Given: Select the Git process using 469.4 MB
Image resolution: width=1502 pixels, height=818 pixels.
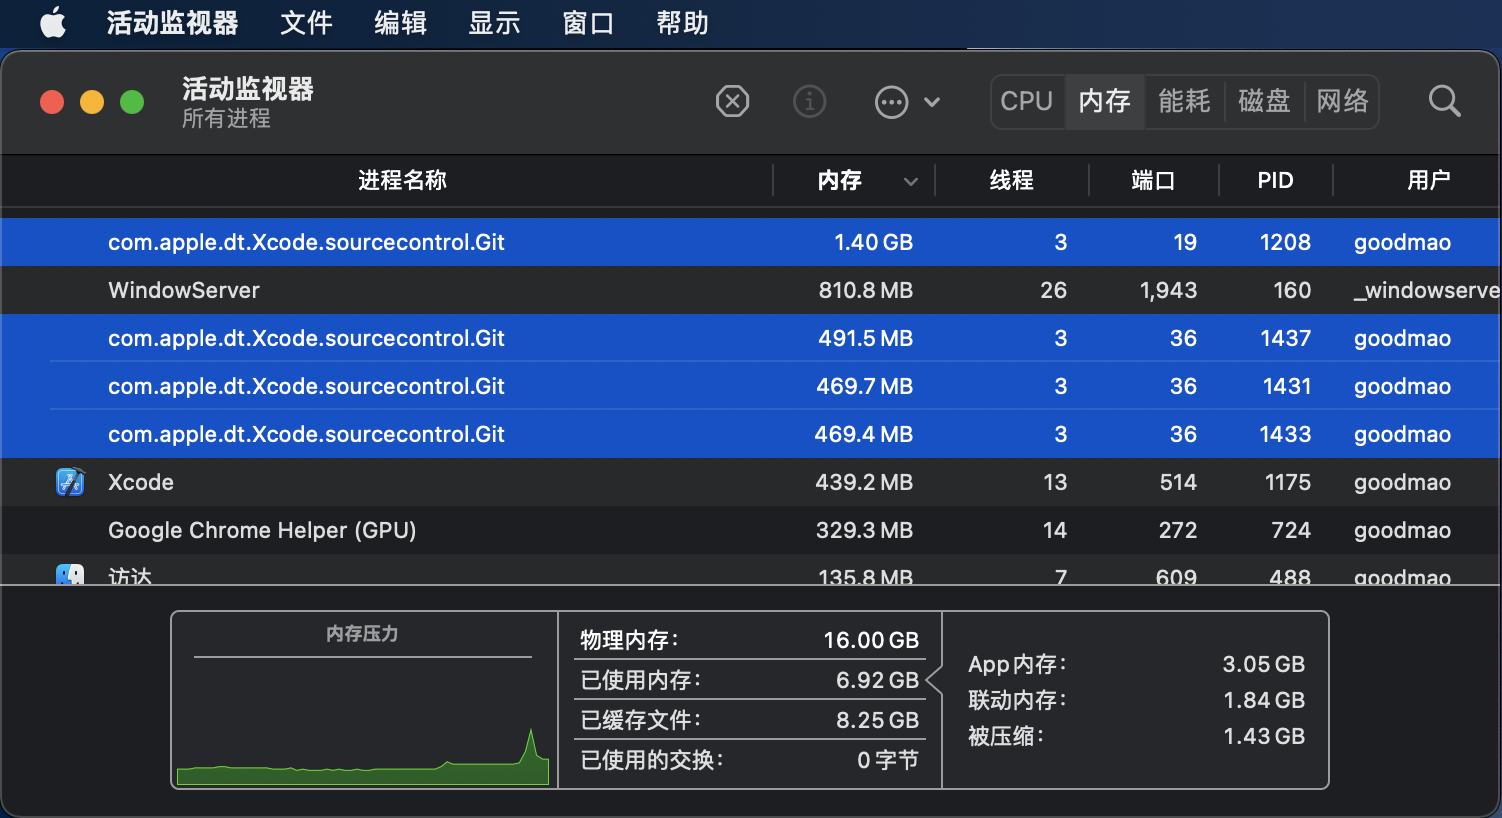Looking at the screenshot, I should coord(751,434).
